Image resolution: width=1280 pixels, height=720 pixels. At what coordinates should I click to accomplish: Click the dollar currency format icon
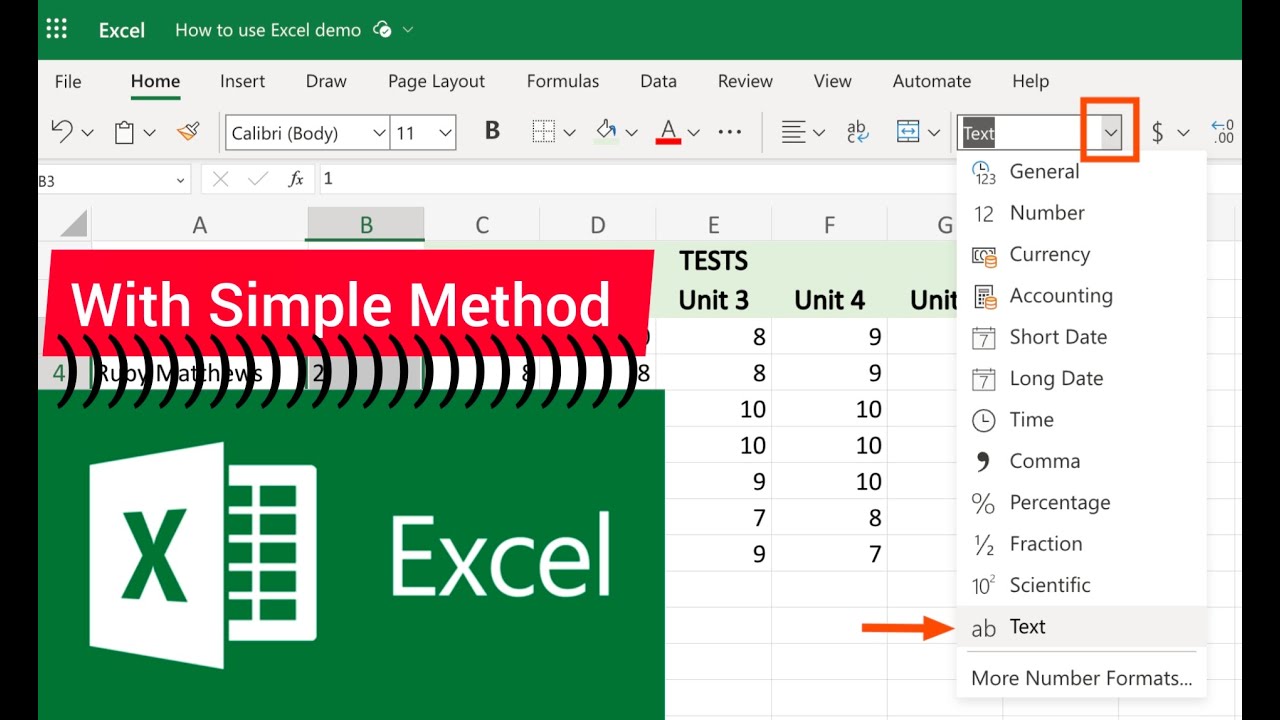[x=1157, y=132]
